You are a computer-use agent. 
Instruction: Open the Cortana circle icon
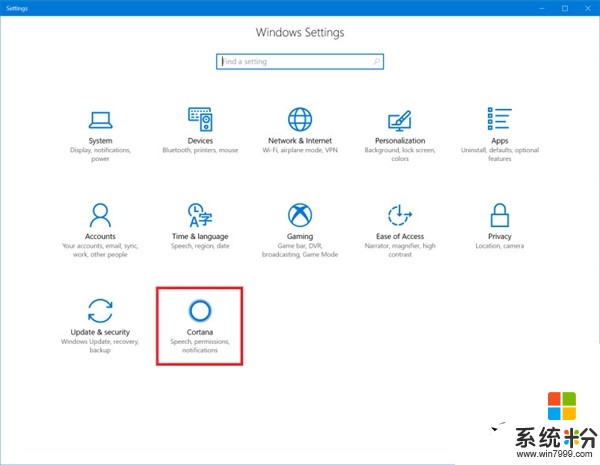pos(200,310)
